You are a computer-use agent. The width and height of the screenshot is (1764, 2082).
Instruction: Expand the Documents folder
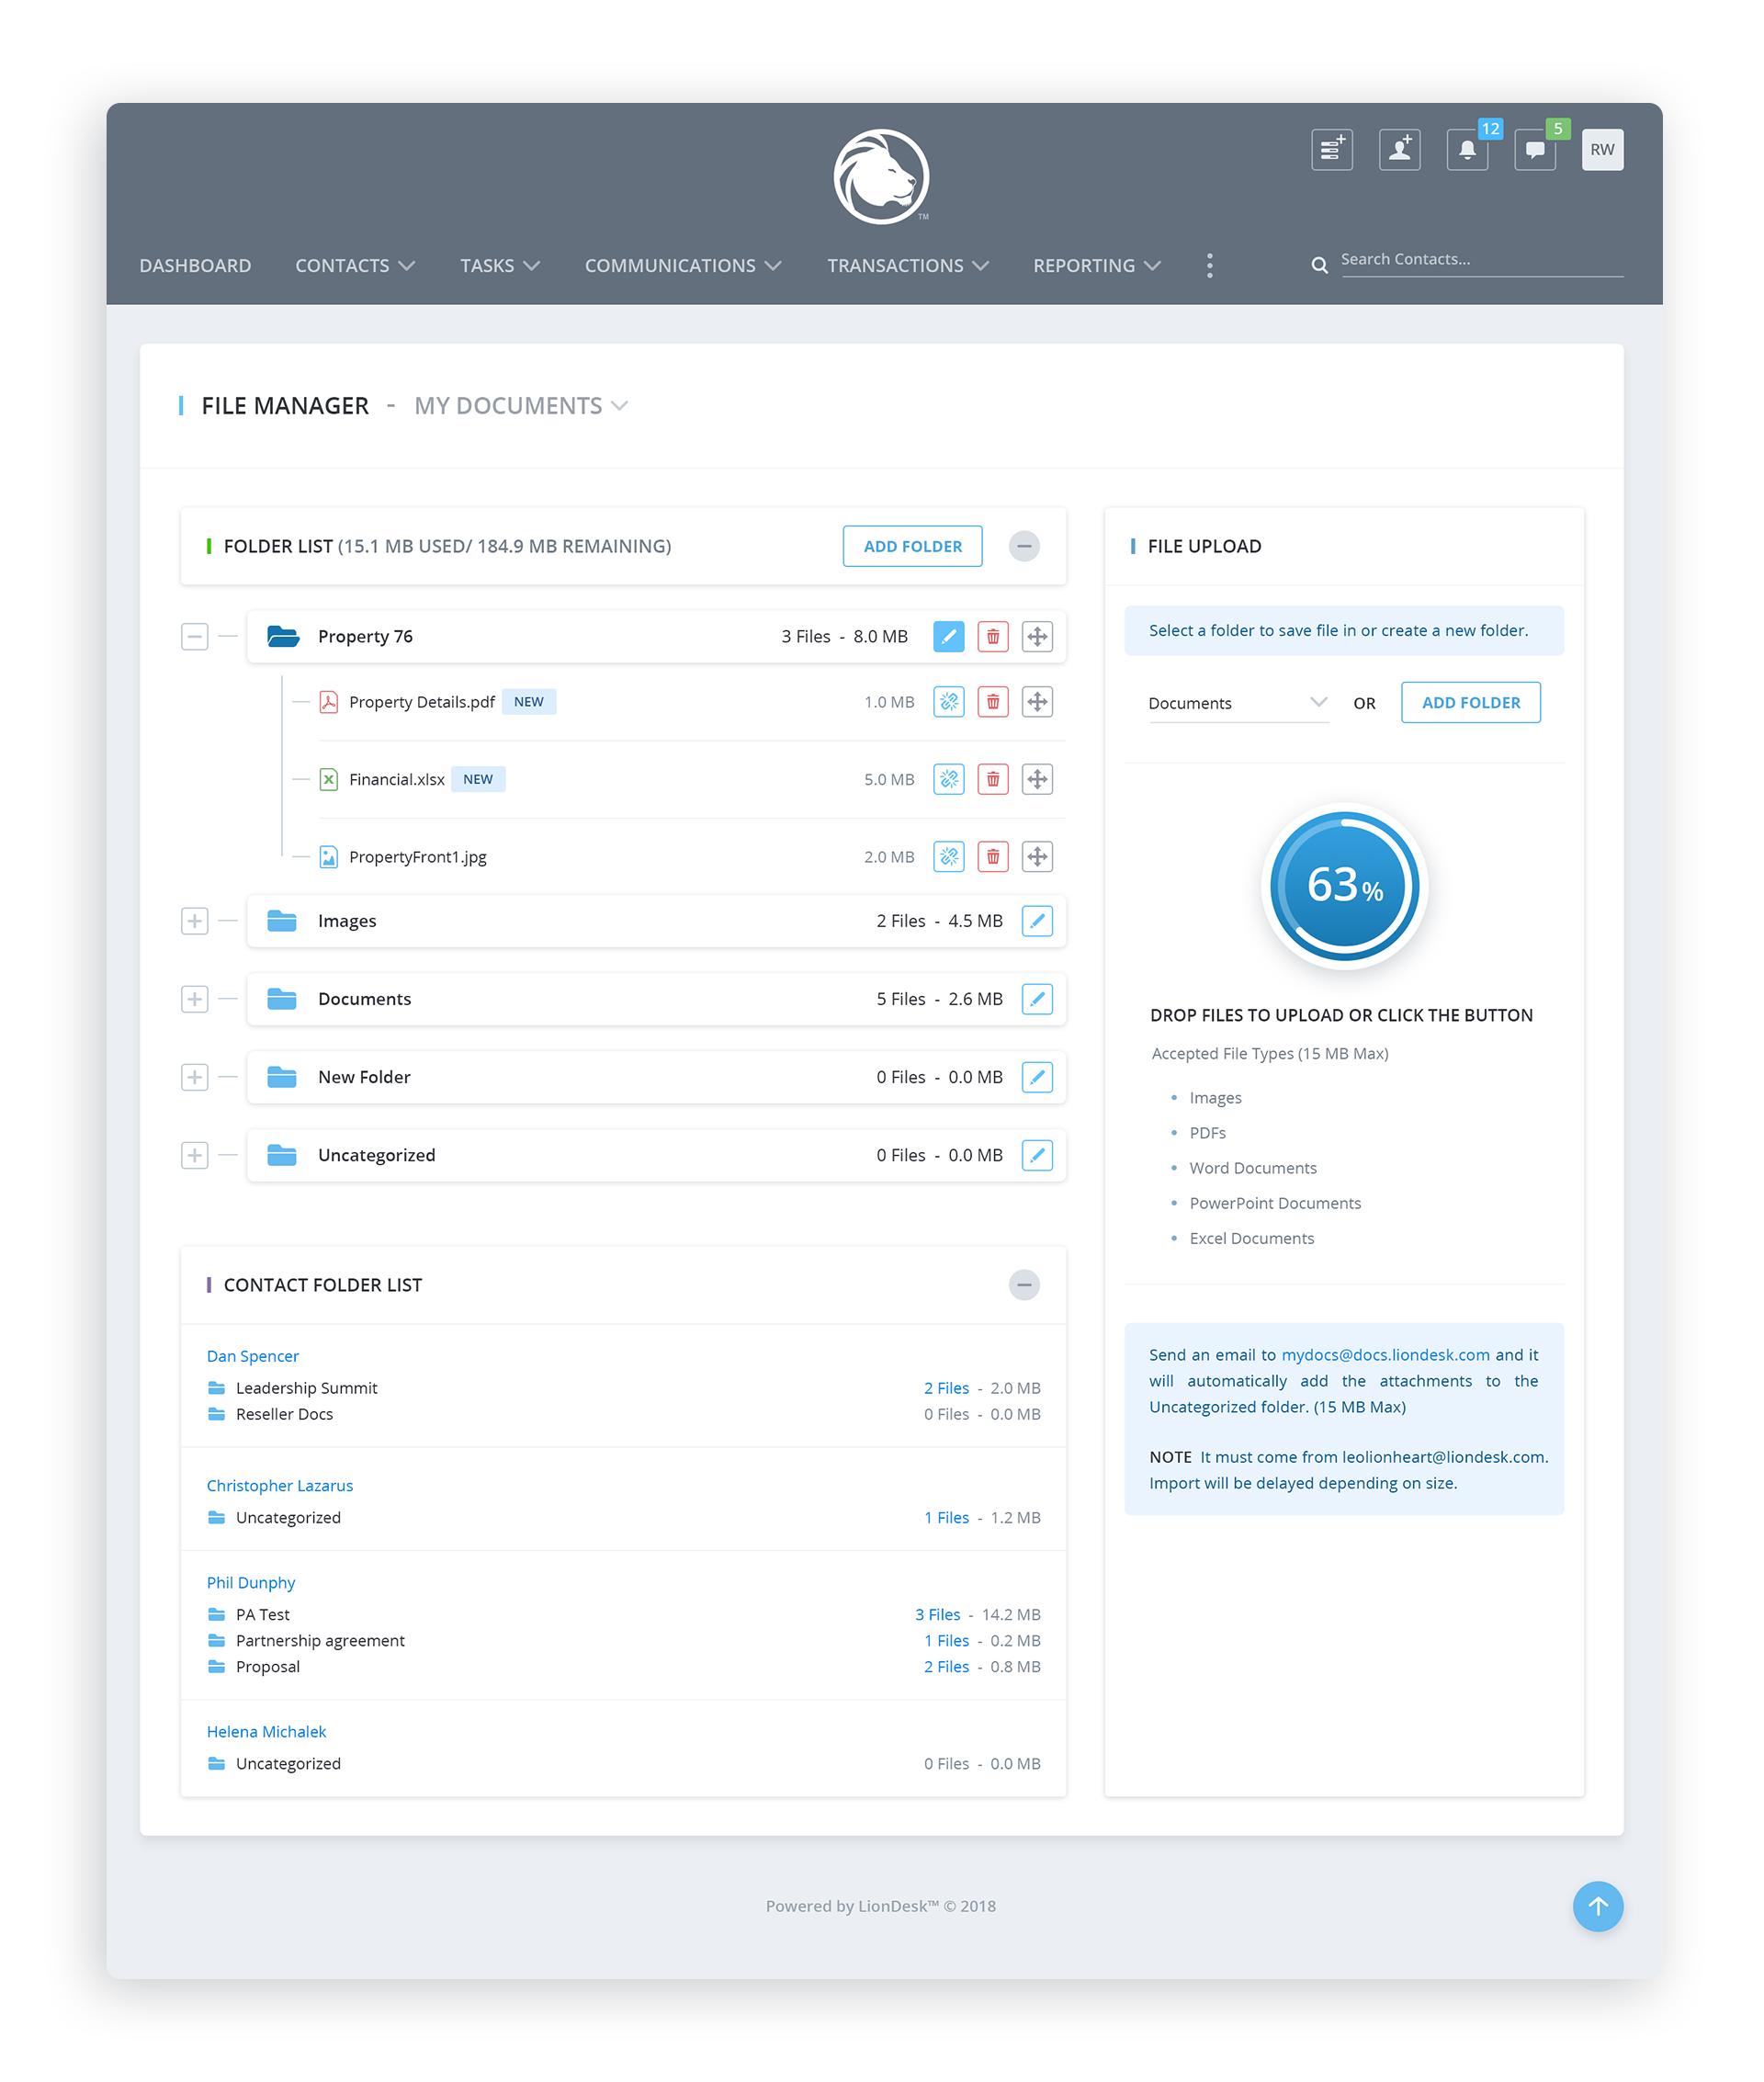click(x=194, y=999)
